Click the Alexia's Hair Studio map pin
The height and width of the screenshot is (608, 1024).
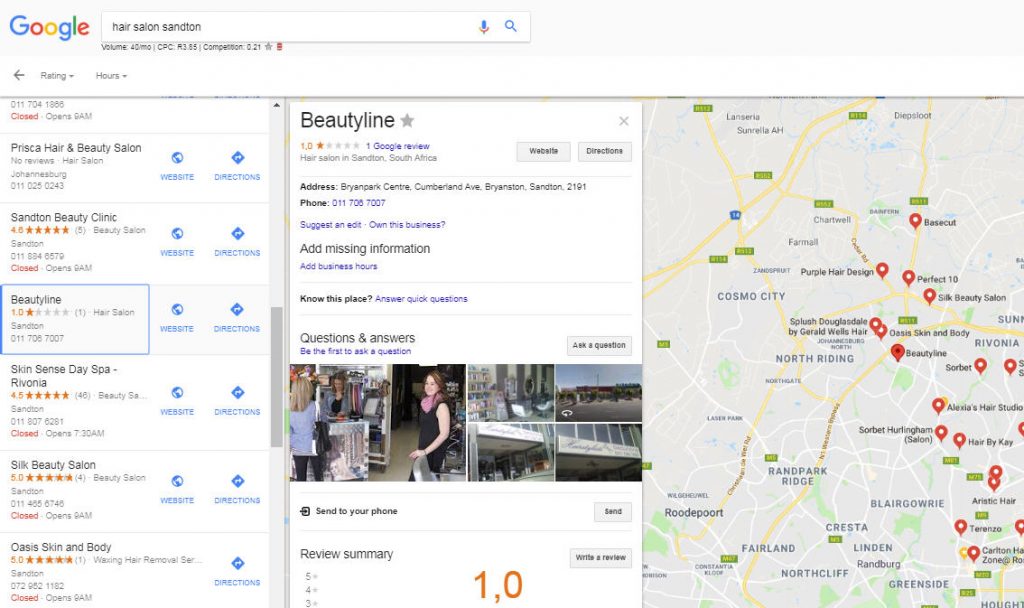pos(938,406)
